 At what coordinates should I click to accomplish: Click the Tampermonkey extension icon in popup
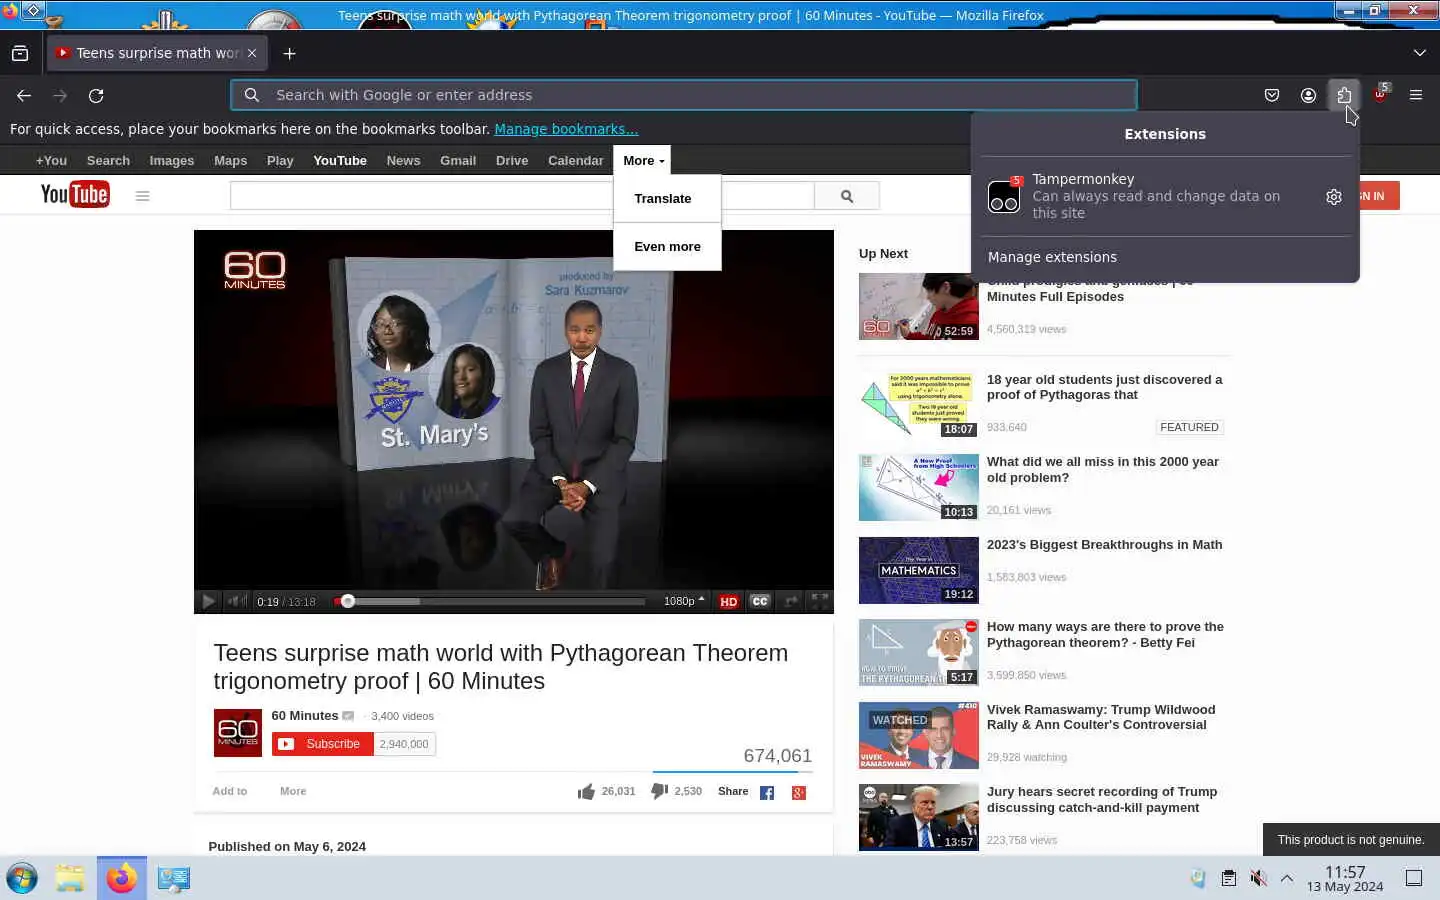[1004, 196]
